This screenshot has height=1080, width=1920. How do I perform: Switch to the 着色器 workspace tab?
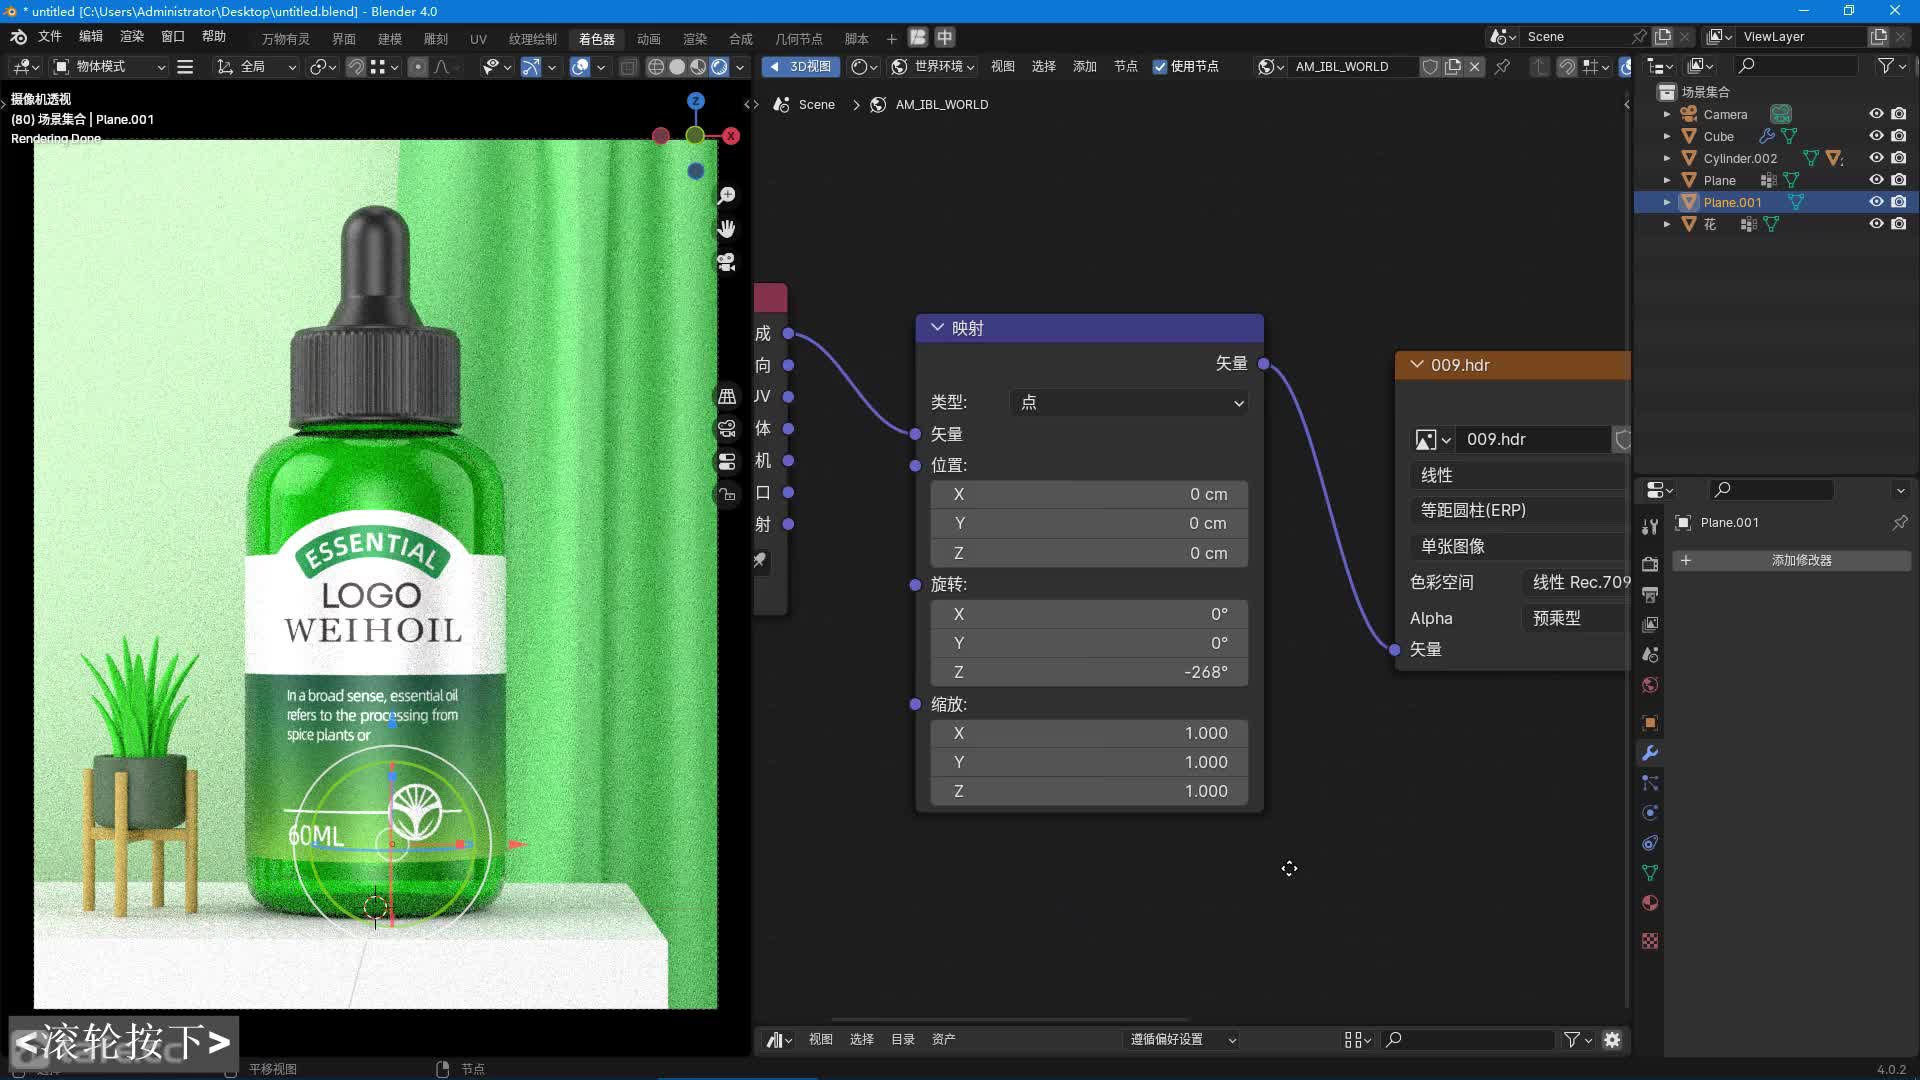[597, 38]
